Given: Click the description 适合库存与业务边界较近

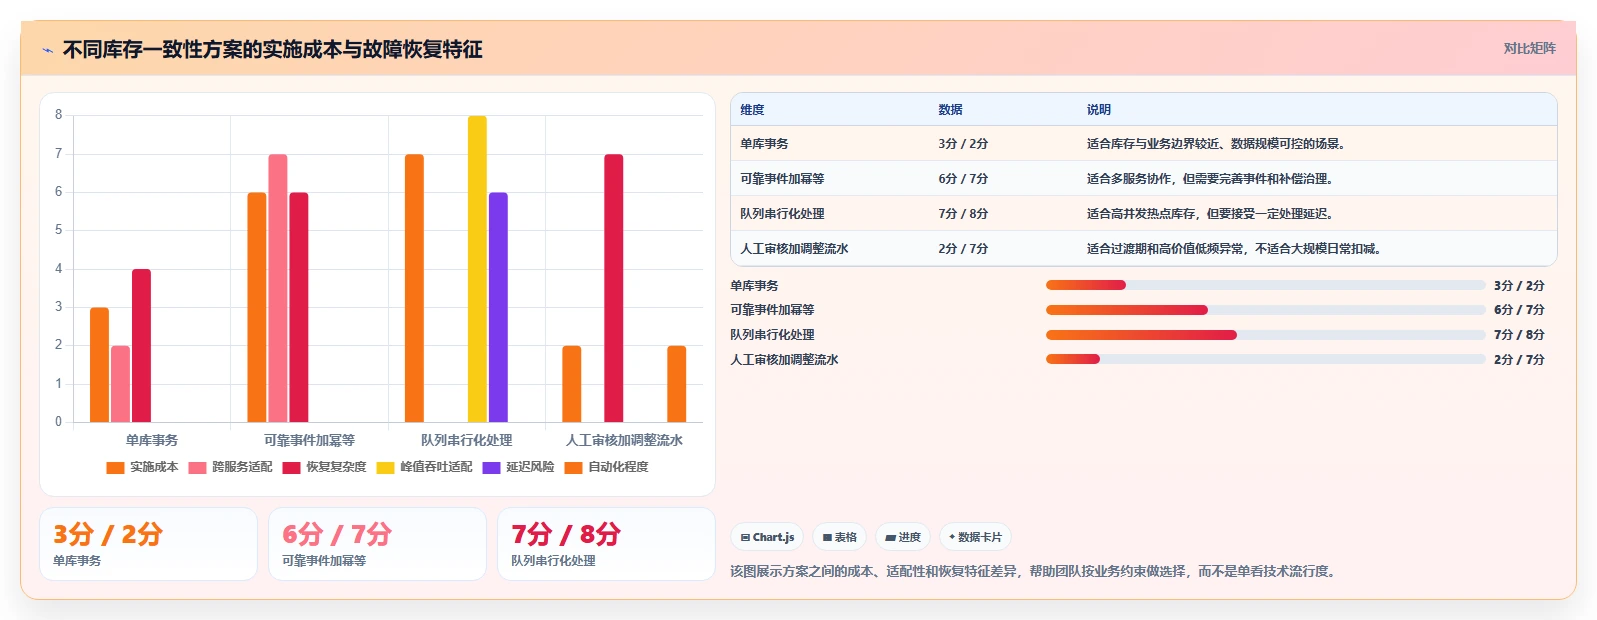Looking at the screenshot, I should (x=1216, y=144).
